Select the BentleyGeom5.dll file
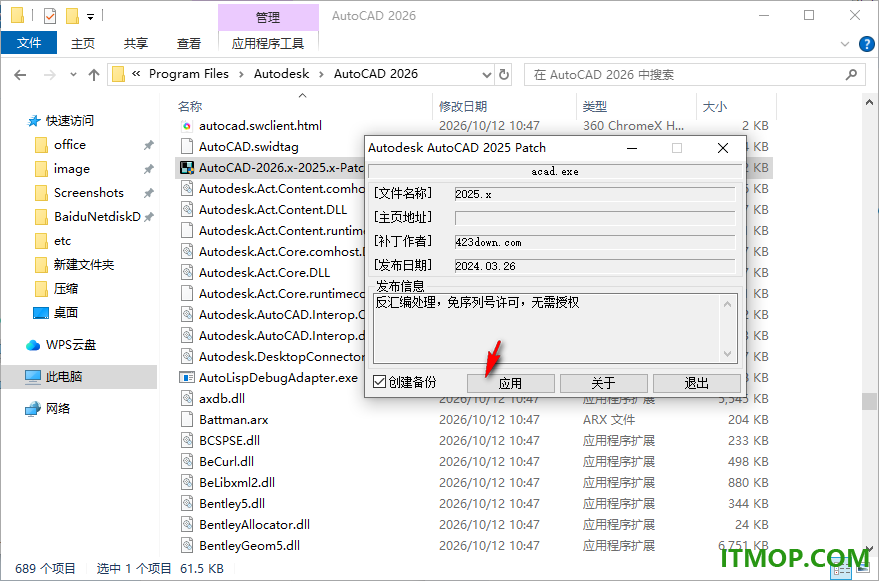 click(x=249, y=546)
